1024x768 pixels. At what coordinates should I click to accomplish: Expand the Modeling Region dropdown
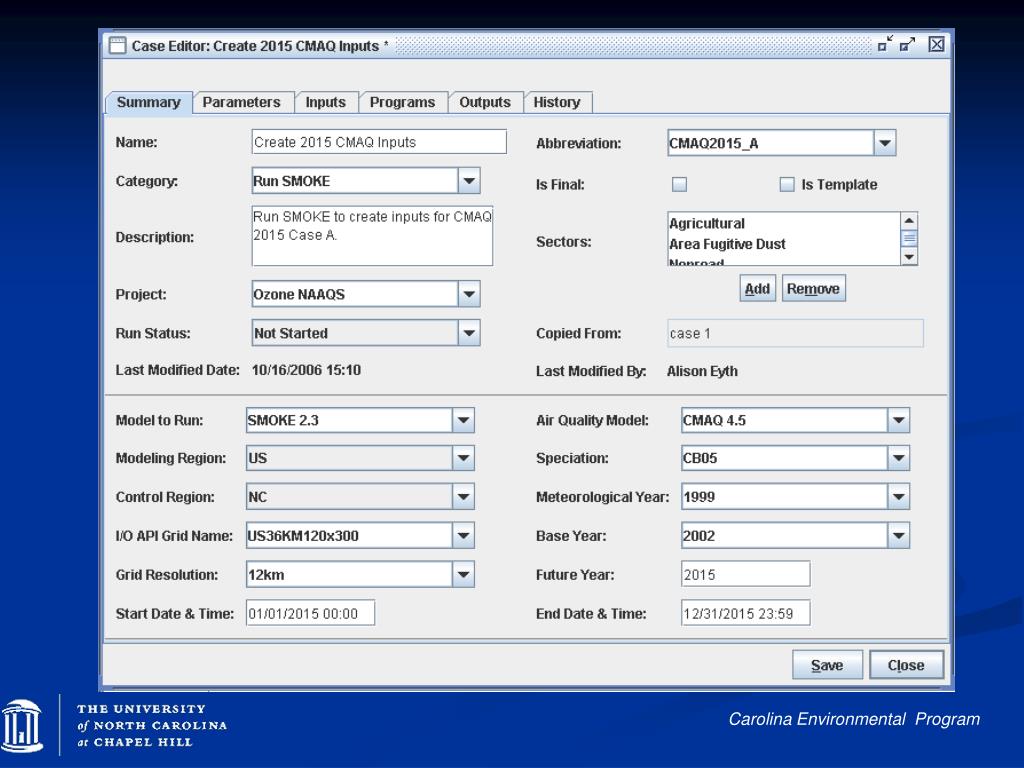click(x=463, y=458)
